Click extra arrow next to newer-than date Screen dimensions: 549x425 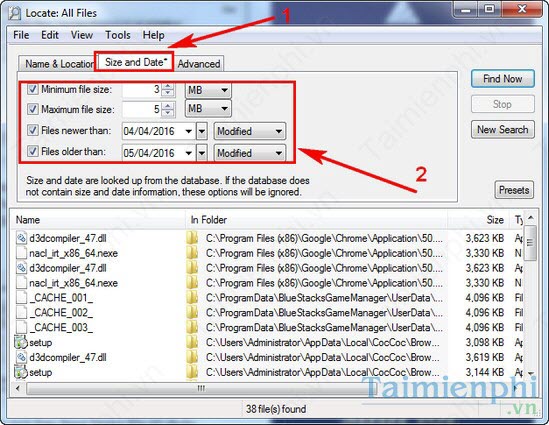[202, 132]
